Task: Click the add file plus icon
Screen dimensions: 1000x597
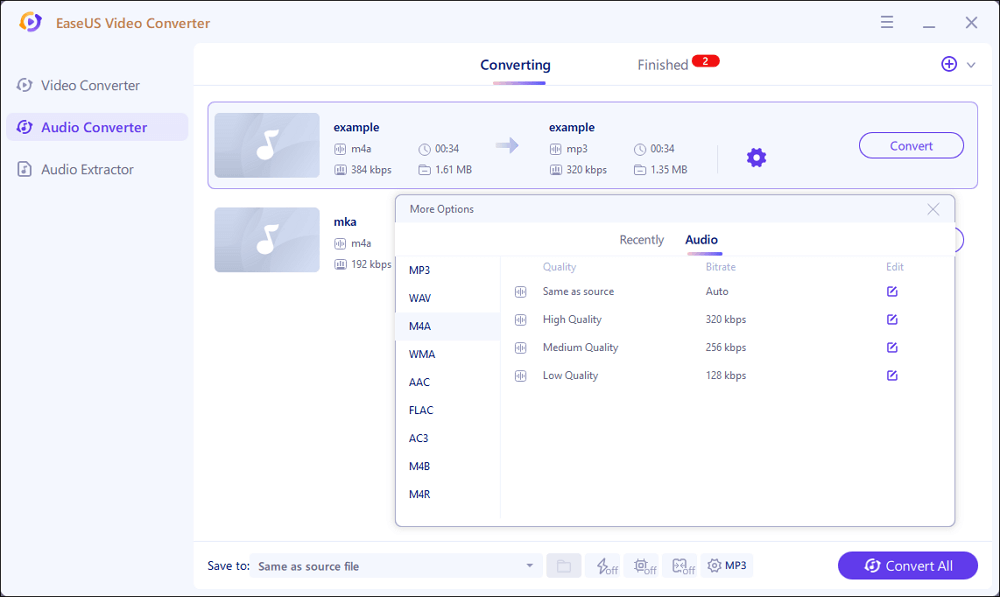Action: [x=949, y=64]
